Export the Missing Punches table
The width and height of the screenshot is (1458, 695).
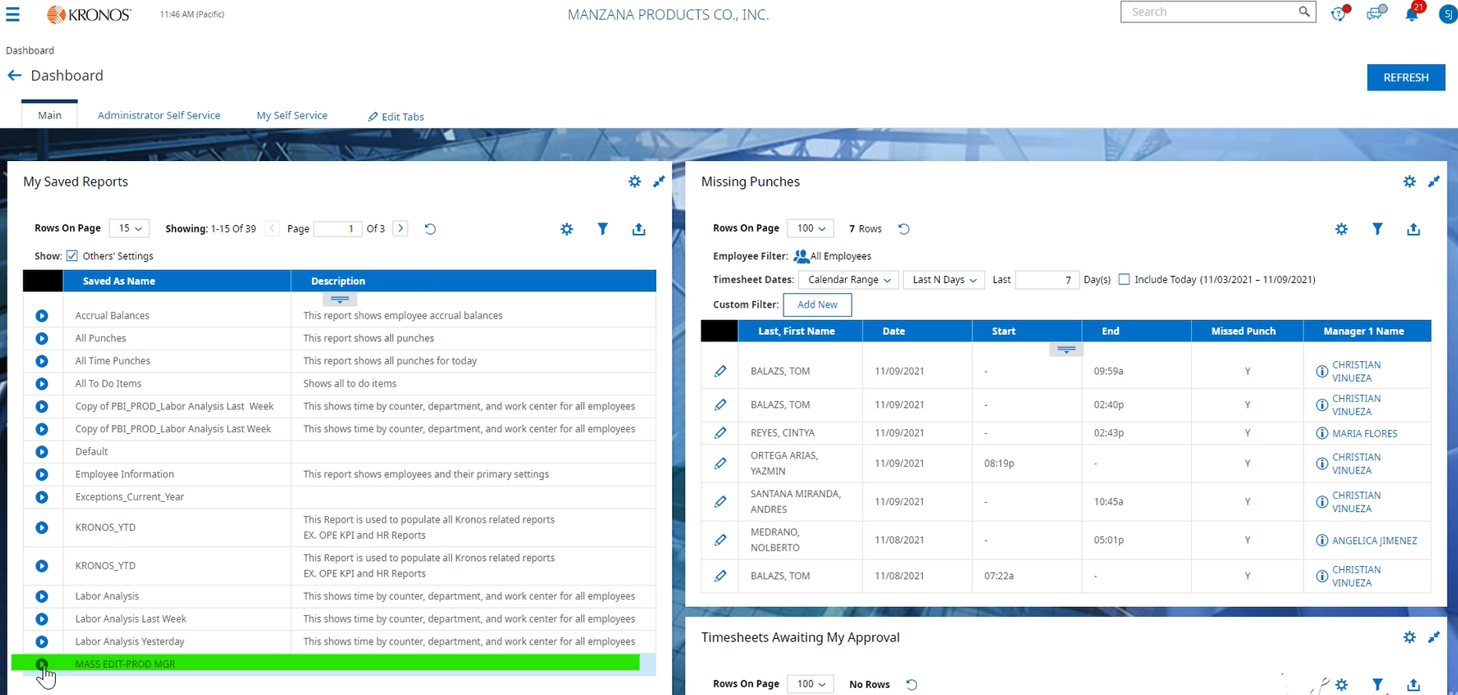(x=1413, y=229)
